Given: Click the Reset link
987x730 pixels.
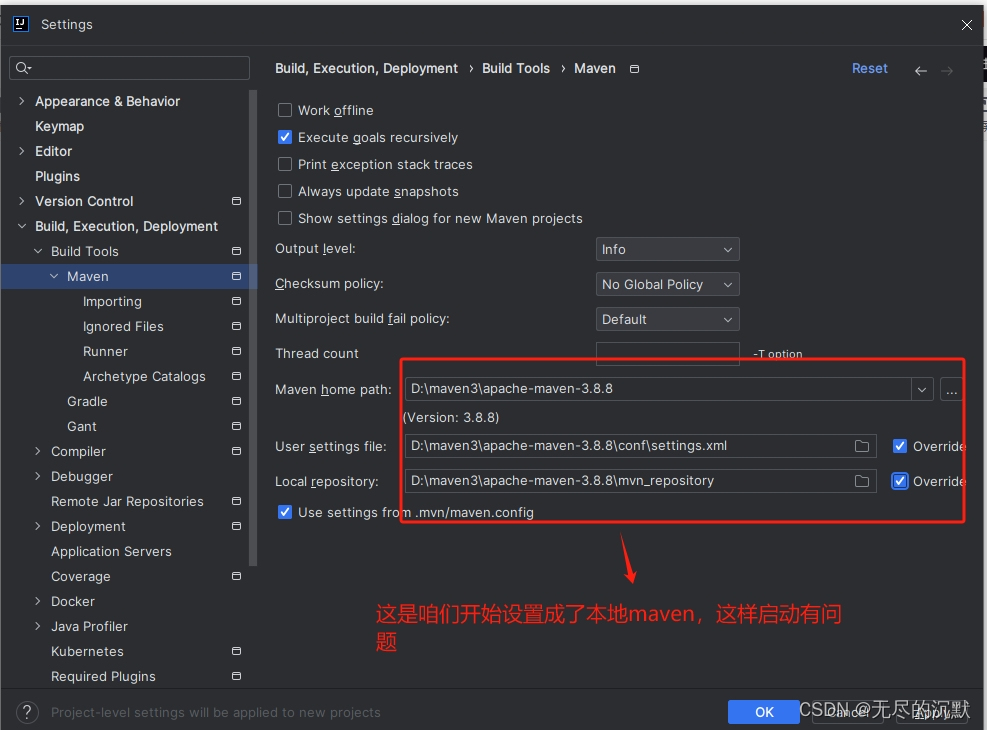Looking at the screenshot, I should (869, 69).
